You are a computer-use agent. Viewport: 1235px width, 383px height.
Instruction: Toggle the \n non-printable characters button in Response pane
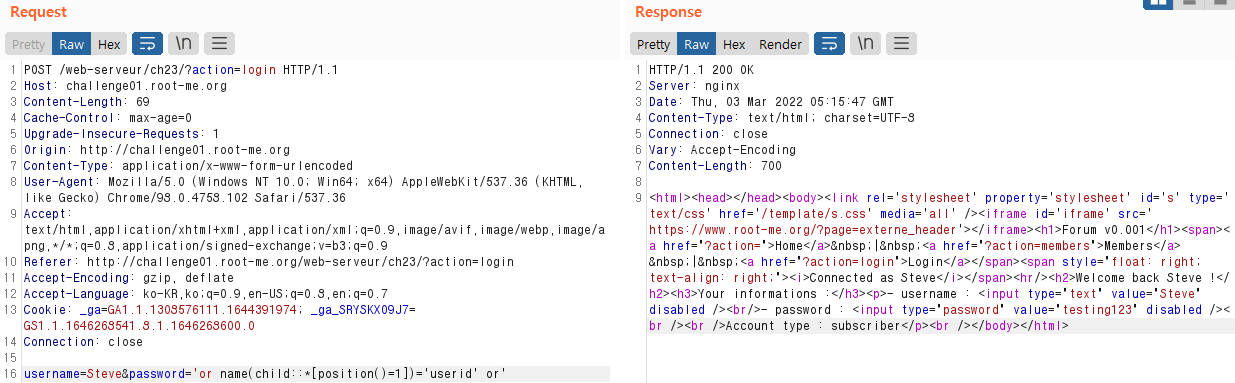tap(866, 44)
